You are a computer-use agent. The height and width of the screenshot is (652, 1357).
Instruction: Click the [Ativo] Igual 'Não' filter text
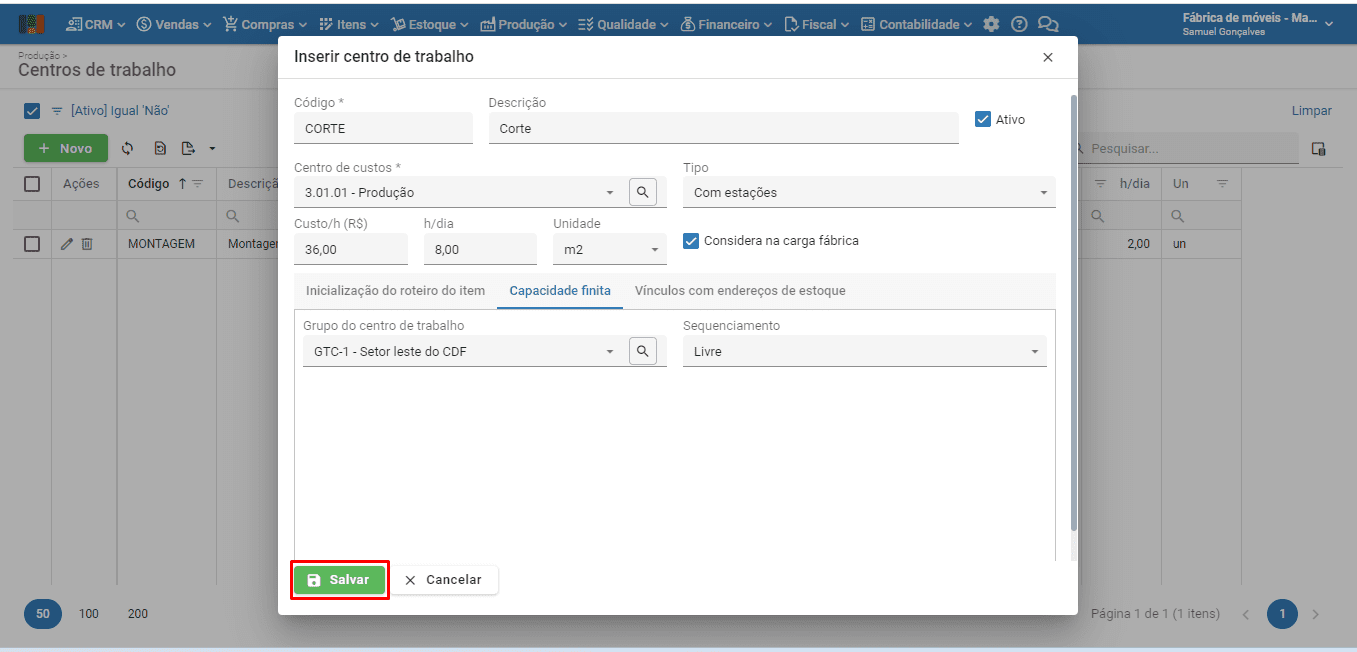(120, 111)
